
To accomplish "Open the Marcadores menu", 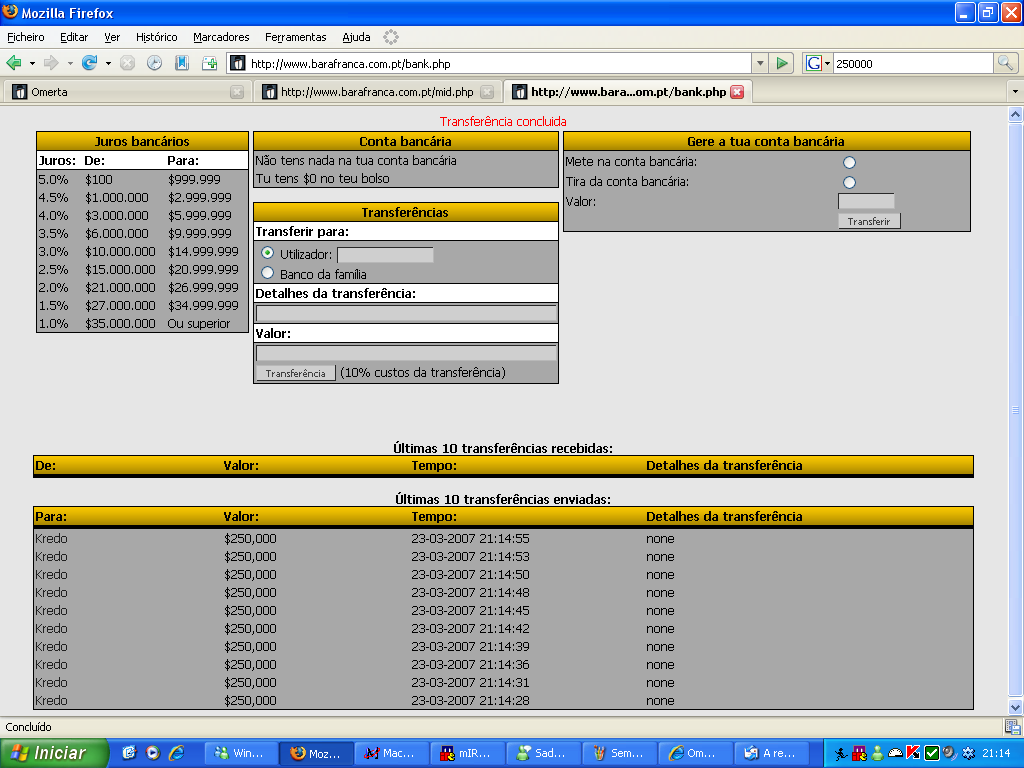I will 221,37.
